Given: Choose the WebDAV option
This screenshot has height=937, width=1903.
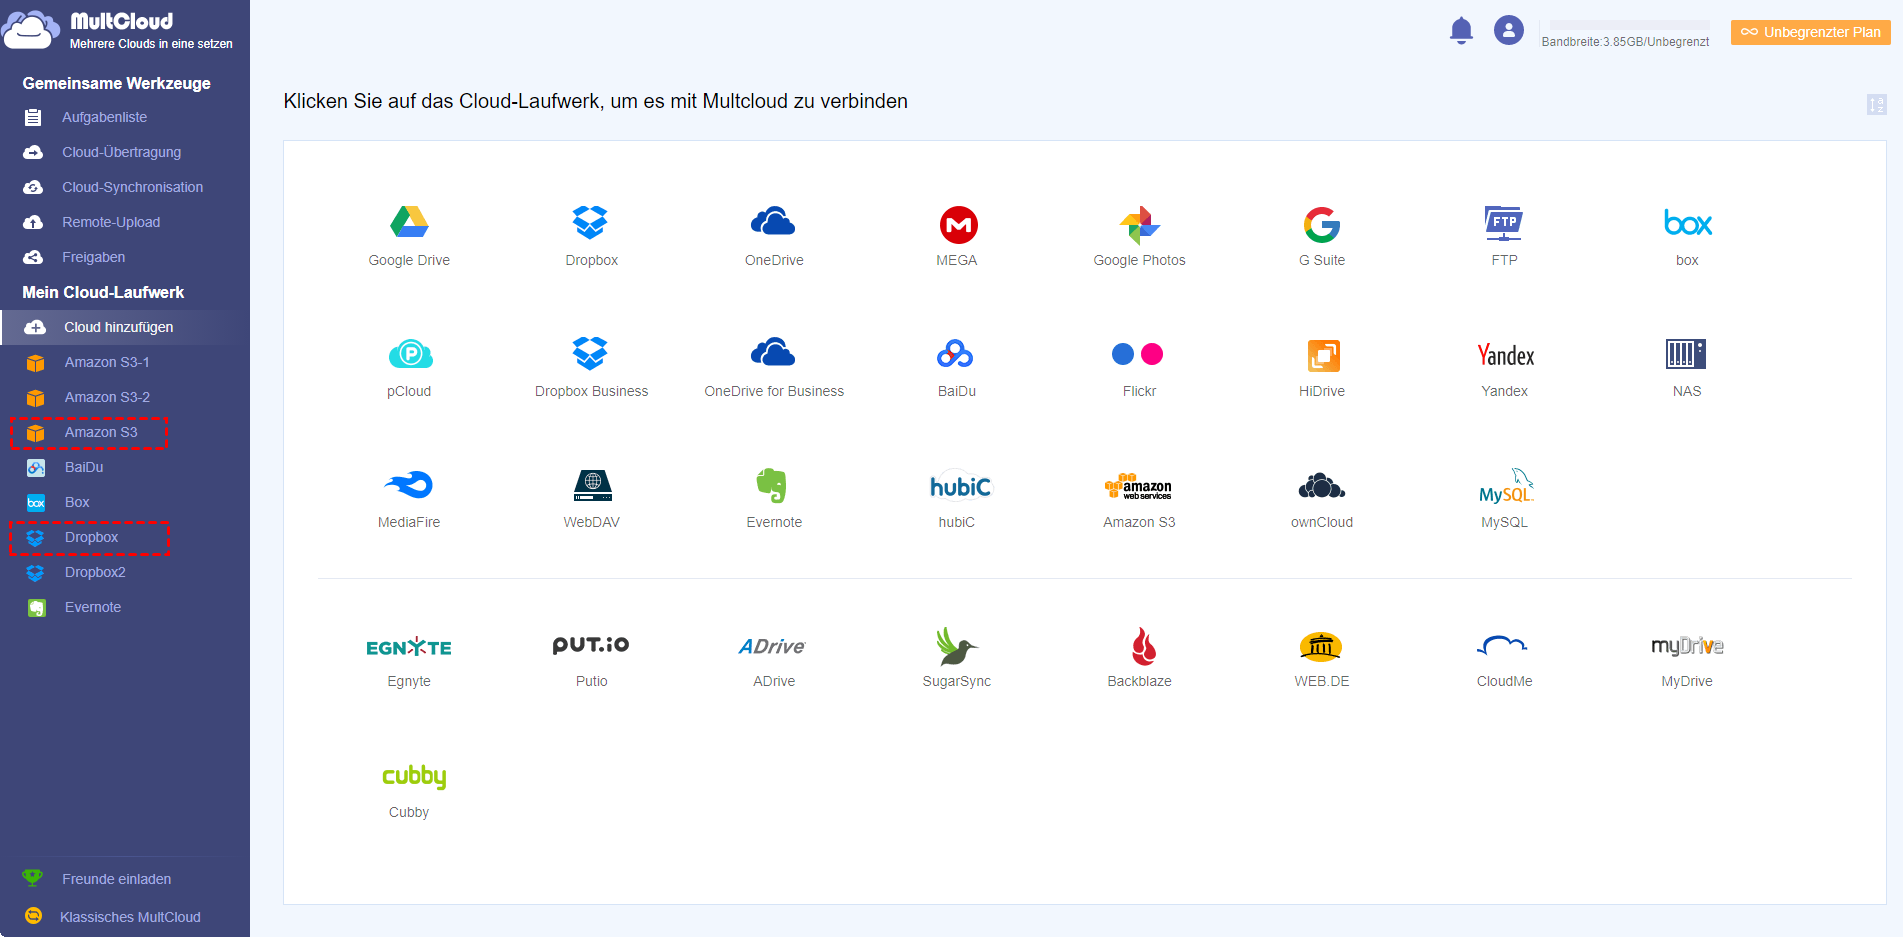Looking at the screenshot, I should (x=591, y=498).
